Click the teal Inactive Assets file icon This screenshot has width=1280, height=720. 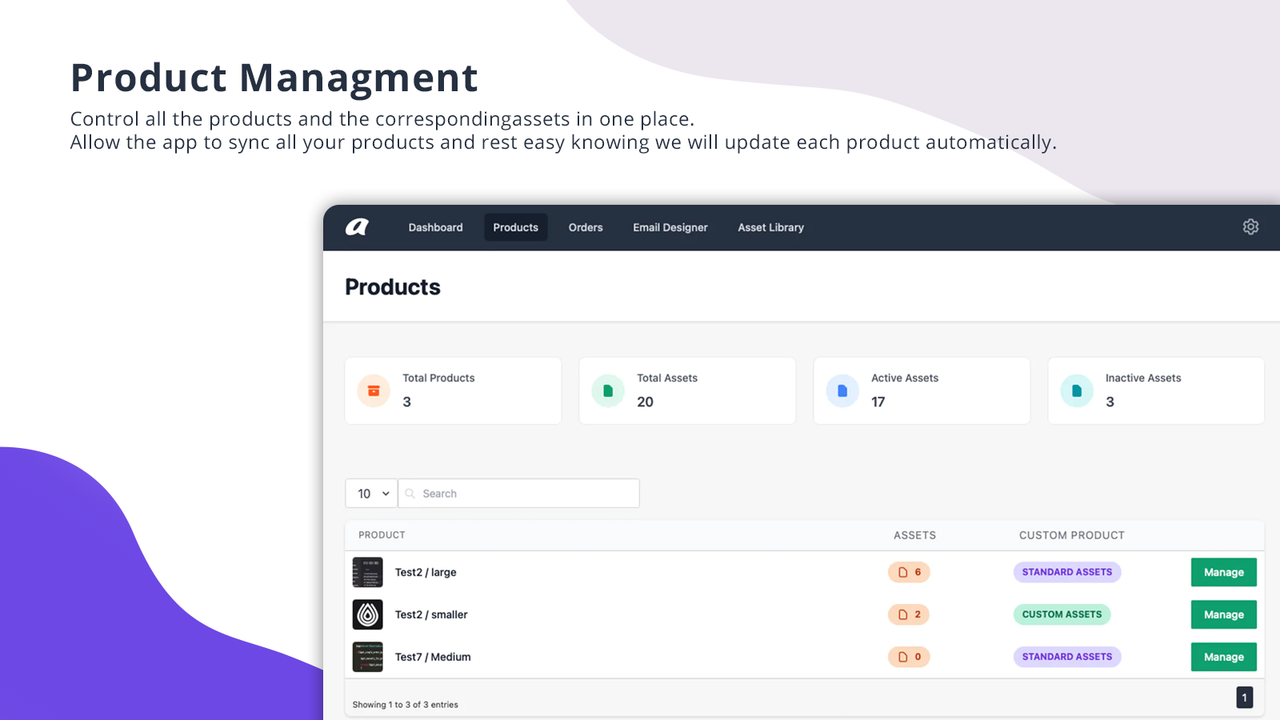(1076, 391)
